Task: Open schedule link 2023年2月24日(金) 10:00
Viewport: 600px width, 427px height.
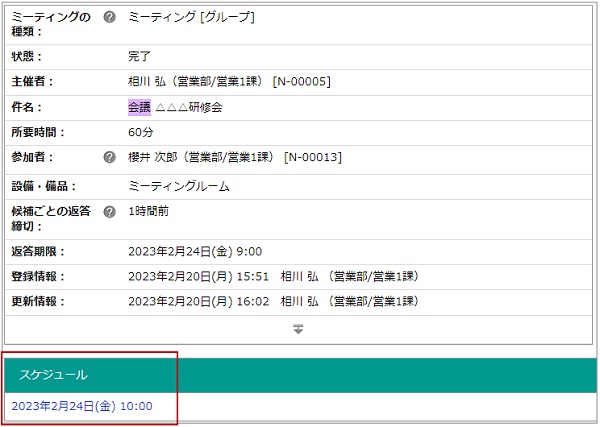Action: click(82, 406)
